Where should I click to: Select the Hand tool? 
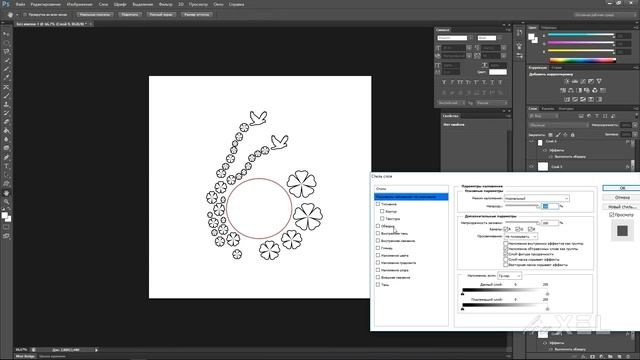6,193
